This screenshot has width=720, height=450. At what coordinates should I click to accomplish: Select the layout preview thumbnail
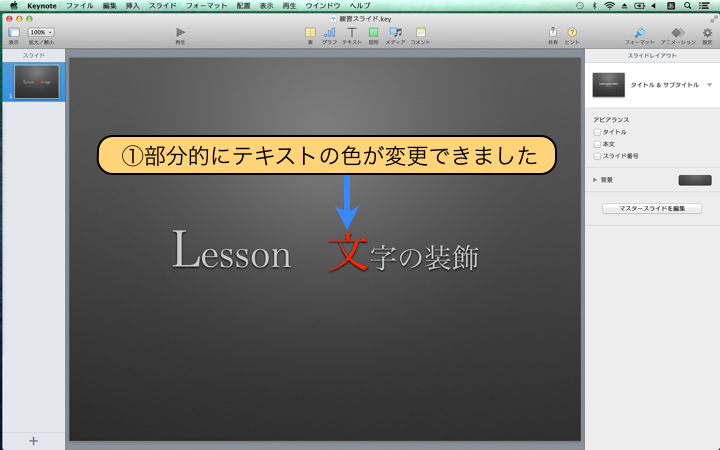click(608, 85)
